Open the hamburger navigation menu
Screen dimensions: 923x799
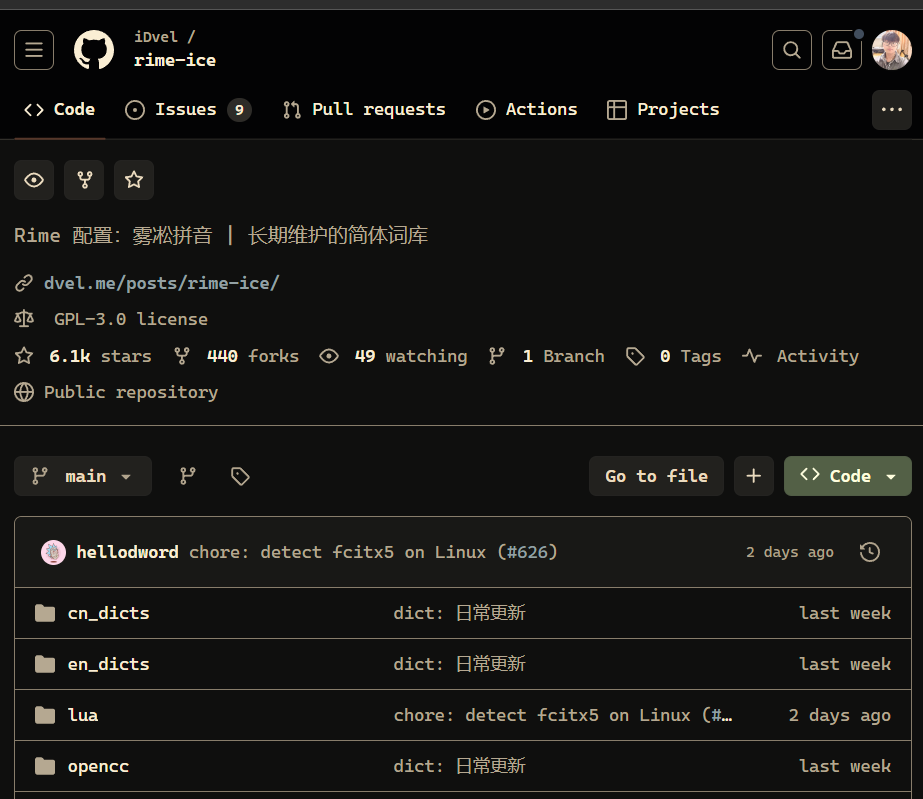click(x=34, y=50)
